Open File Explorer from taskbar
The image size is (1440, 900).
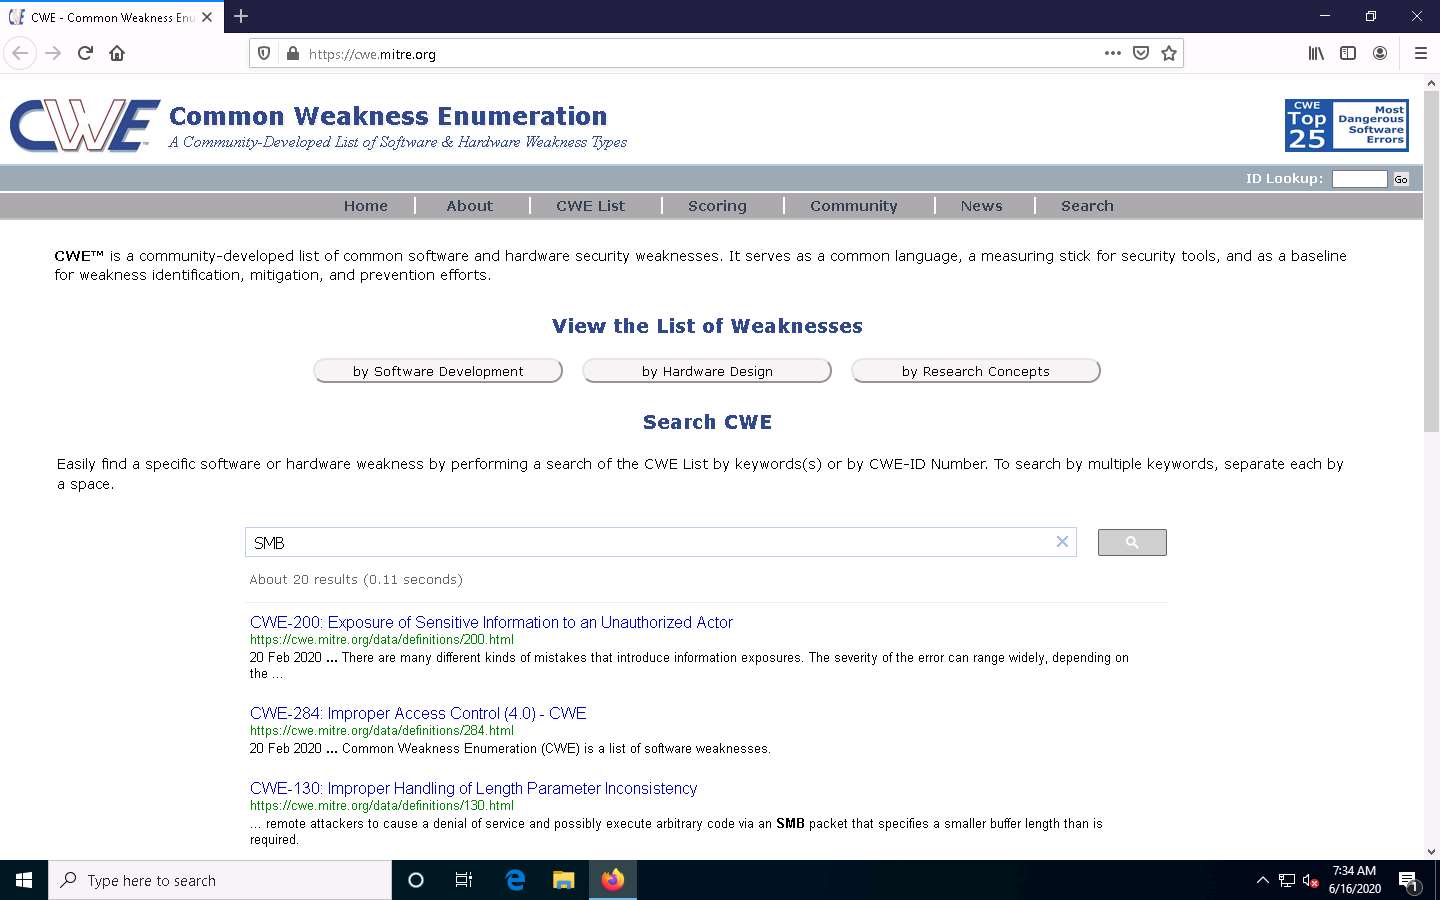[564, 880]
